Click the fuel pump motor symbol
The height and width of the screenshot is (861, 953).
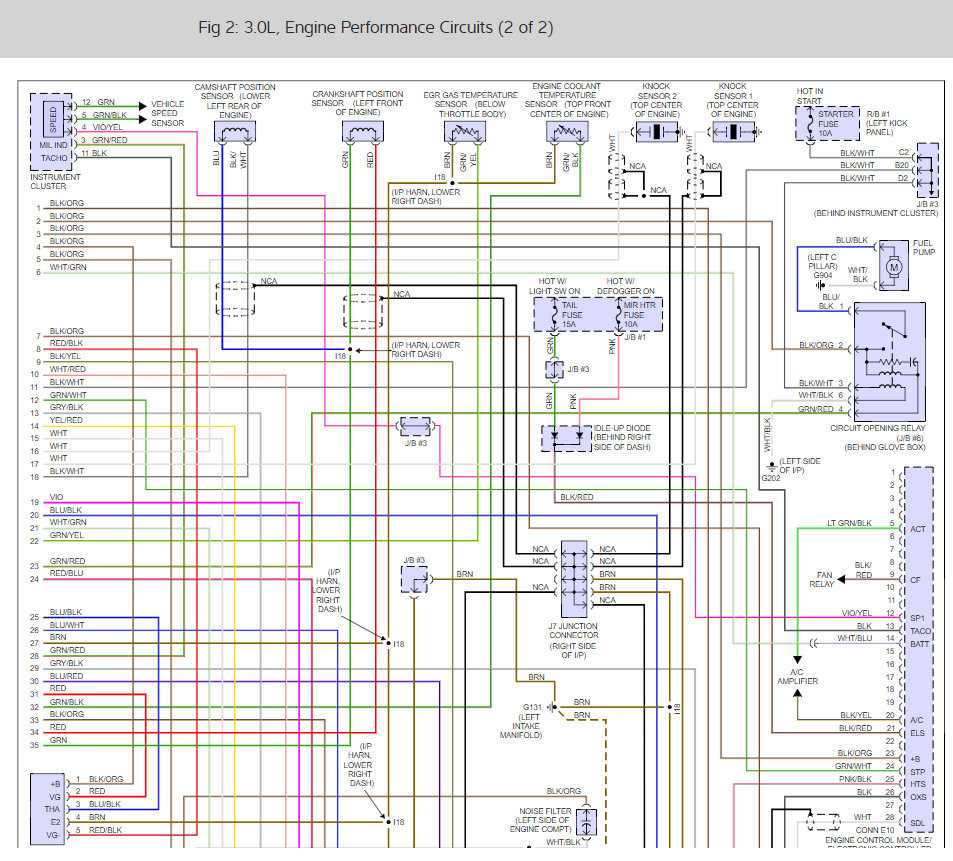click(x=893, y=266)
